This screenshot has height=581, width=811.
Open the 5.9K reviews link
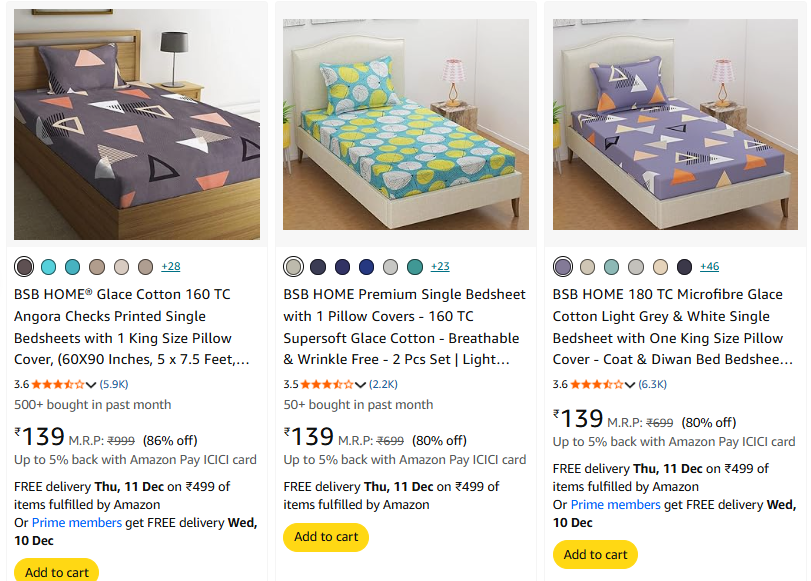(x=113, y=384)
